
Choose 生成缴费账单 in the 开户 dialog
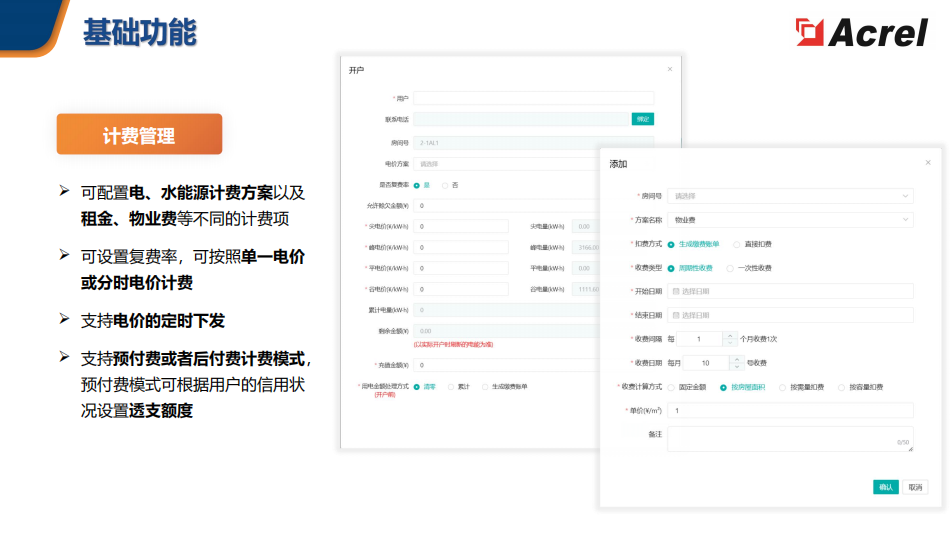point(505,387)
